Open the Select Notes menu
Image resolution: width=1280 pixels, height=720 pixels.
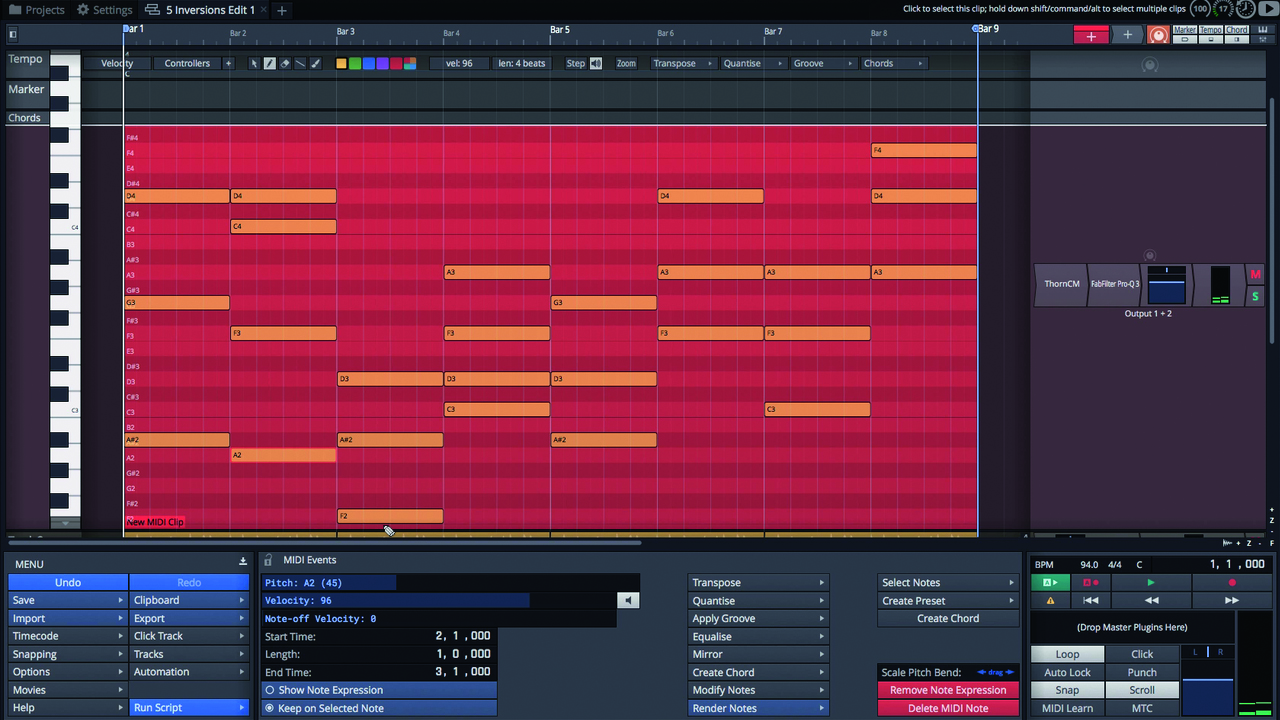[948, 582]
